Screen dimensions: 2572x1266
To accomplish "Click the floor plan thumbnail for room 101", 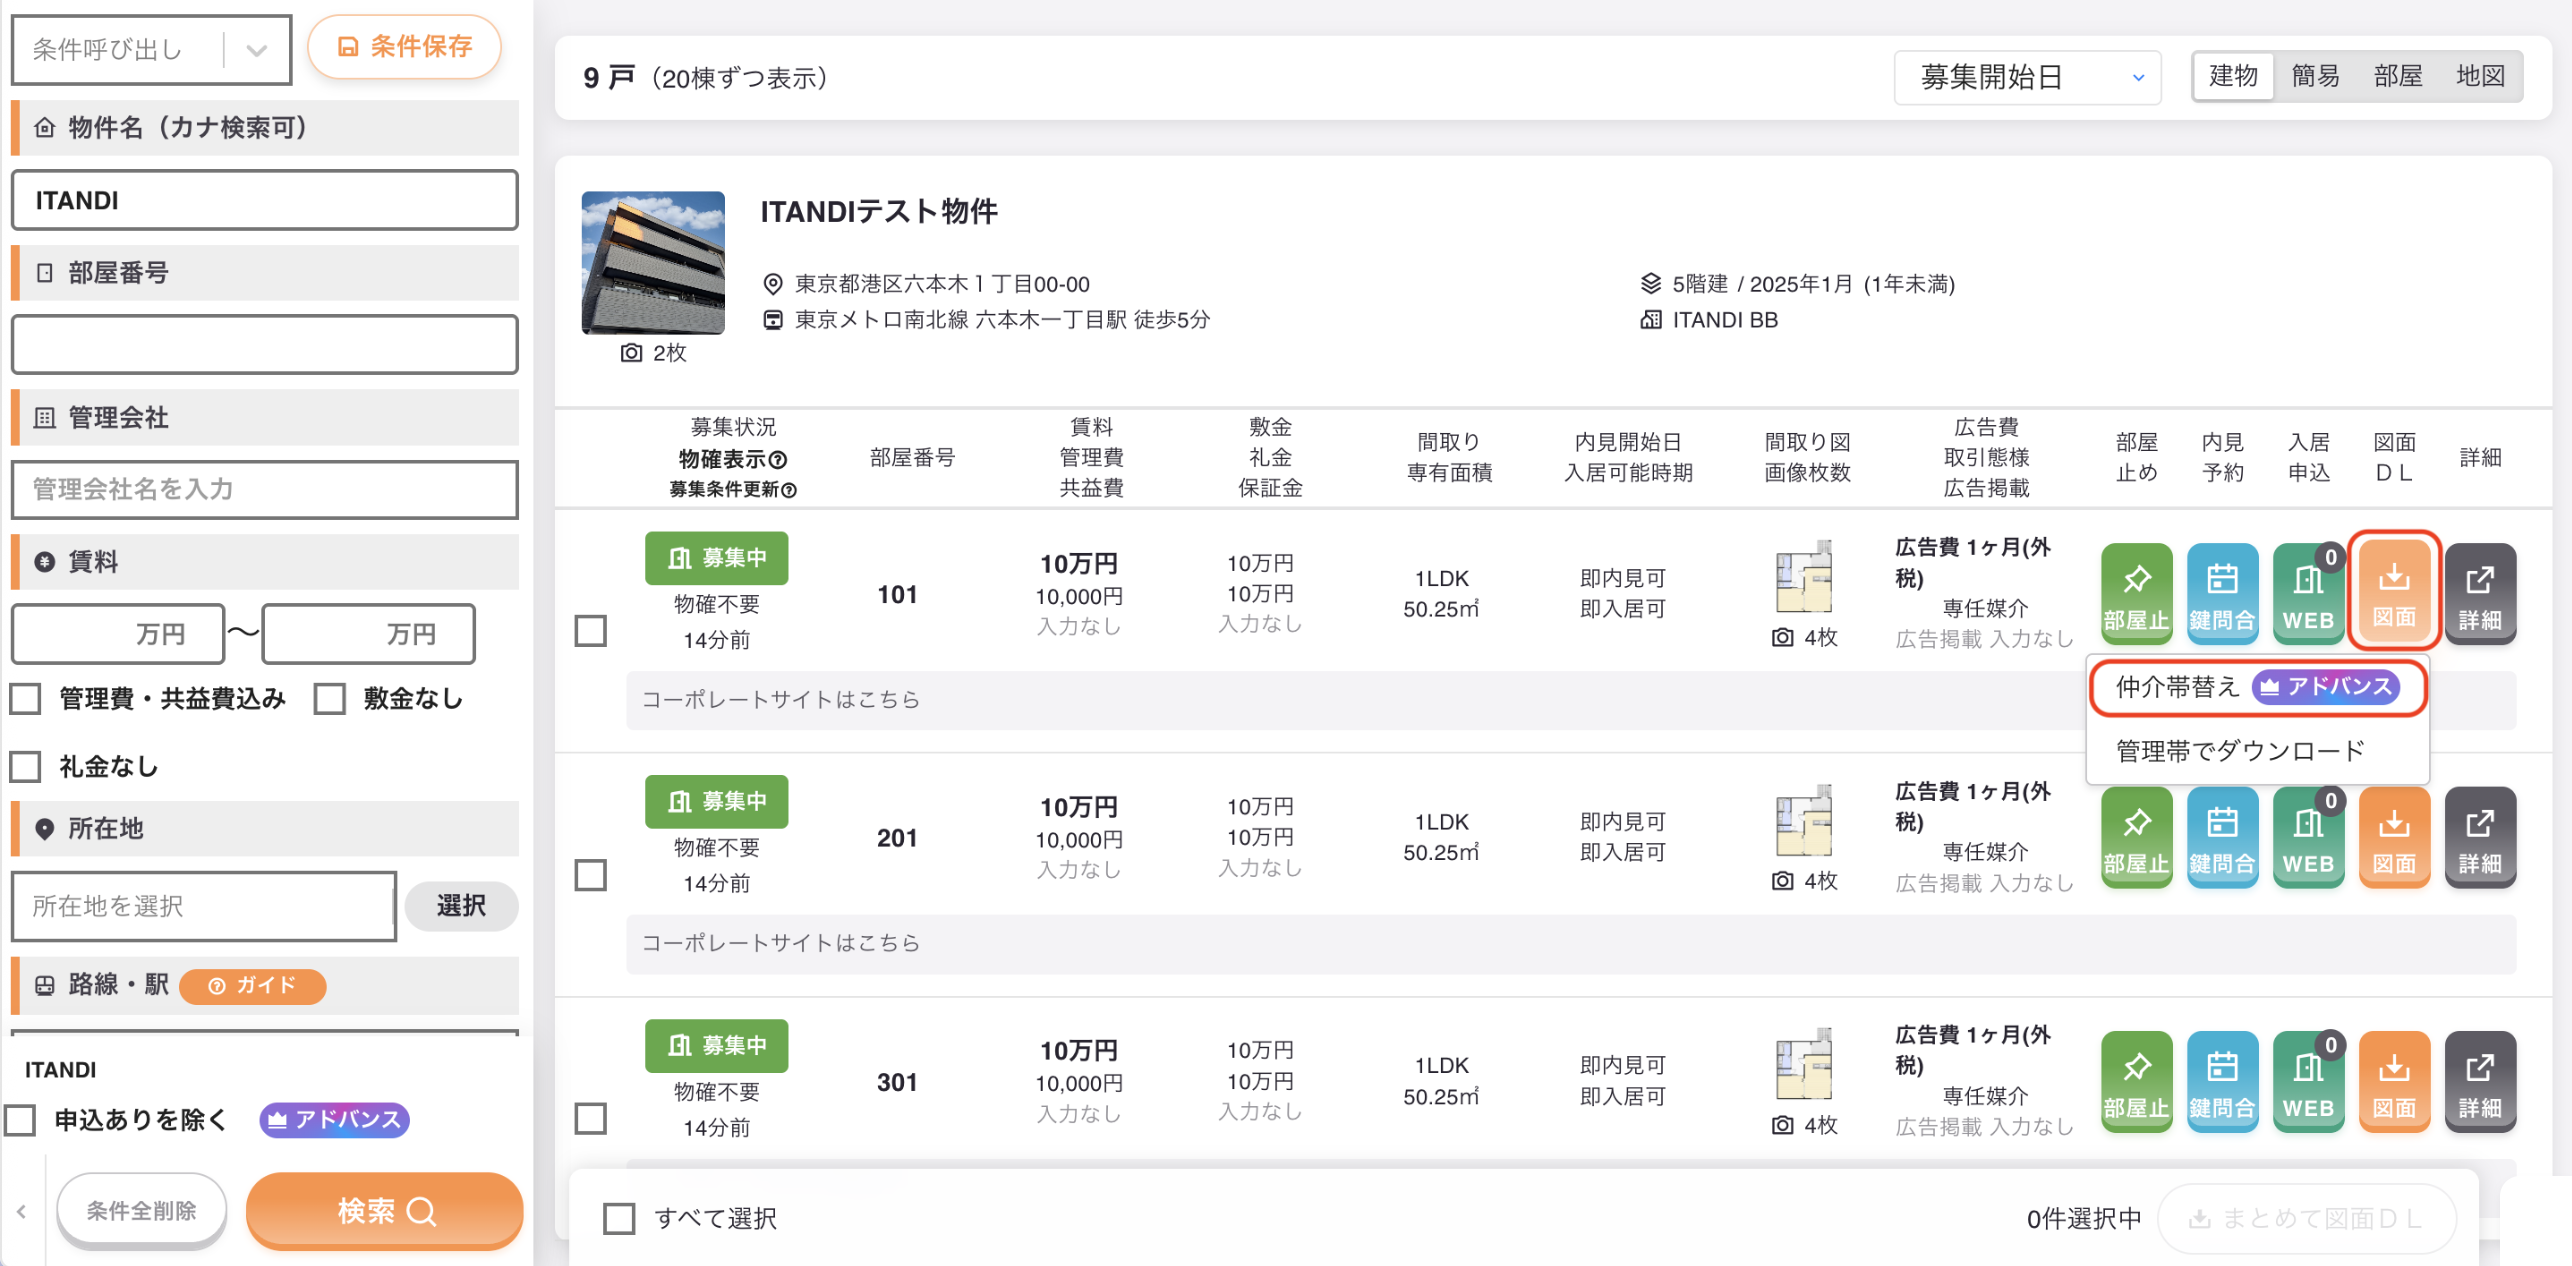I will pos(1804,577).
